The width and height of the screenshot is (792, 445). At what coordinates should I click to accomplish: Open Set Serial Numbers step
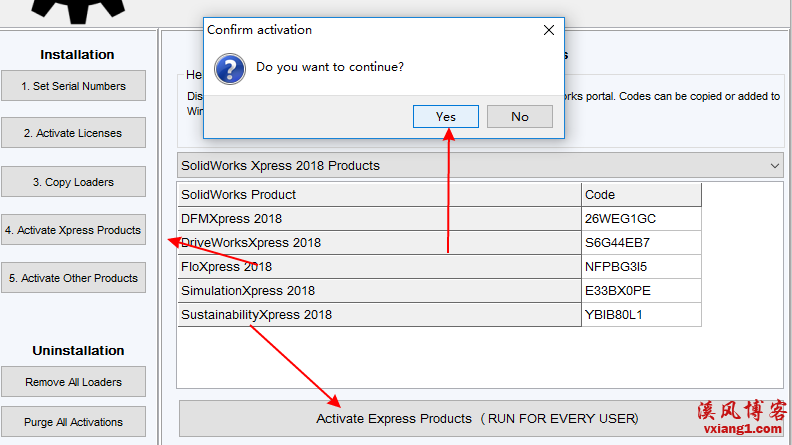pyautogui.click(x=73, y=86)
